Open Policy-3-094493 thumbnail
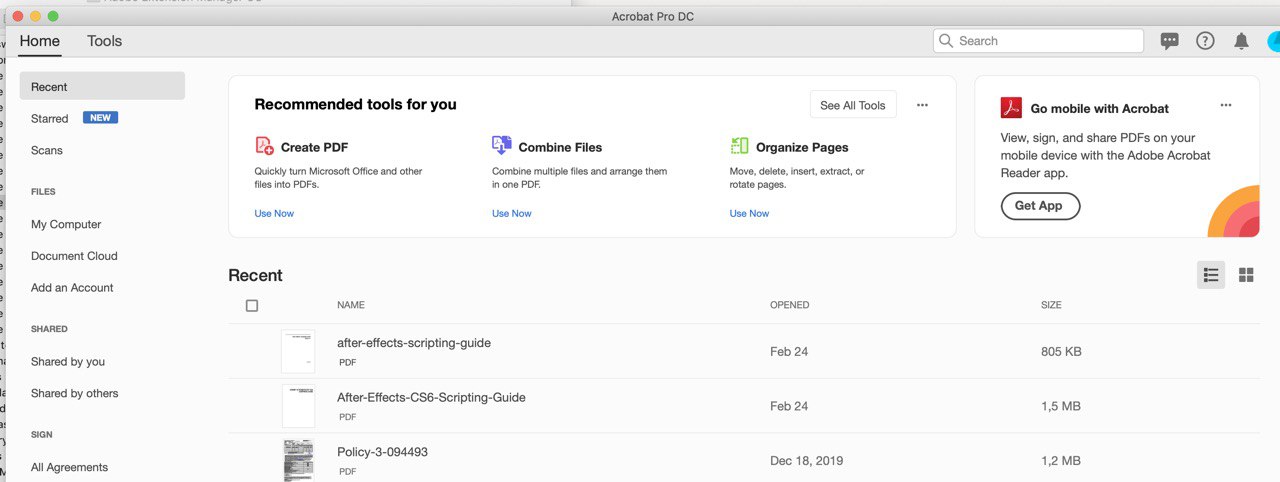This screenshot has width=1280, height=482. coord(298,461)
